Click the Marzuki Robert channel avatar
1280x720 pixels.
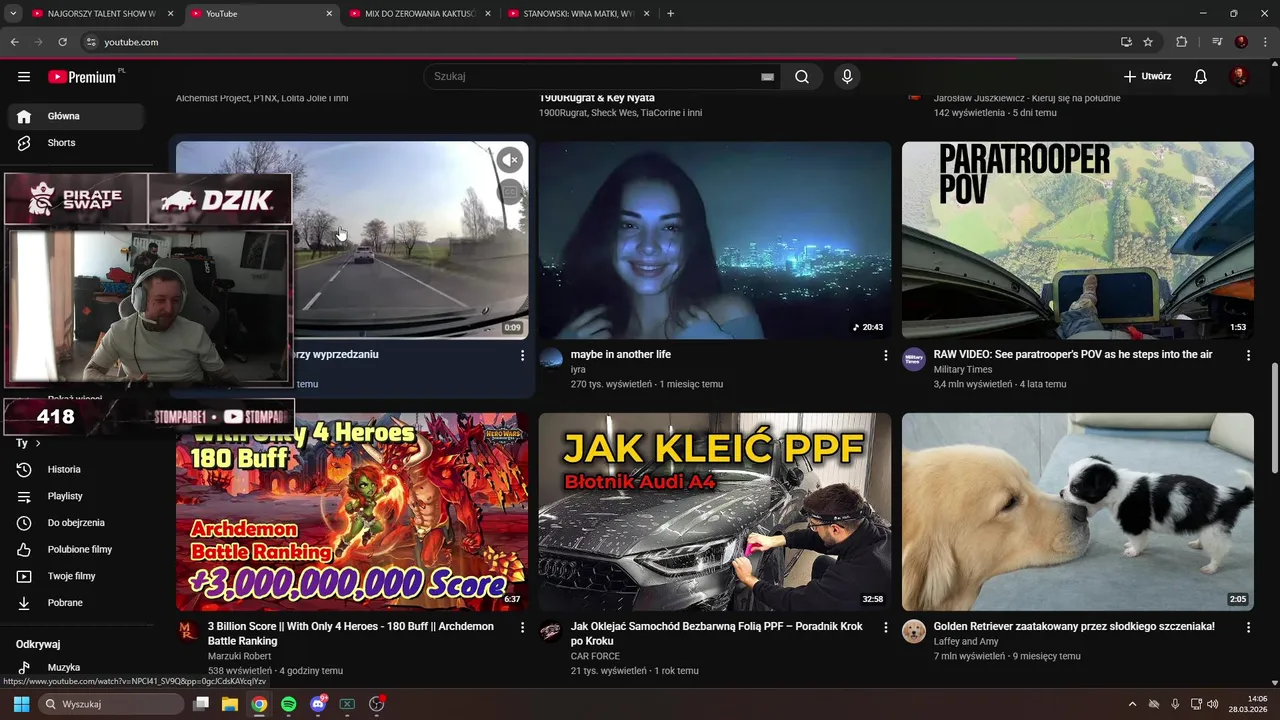(188, 631)
